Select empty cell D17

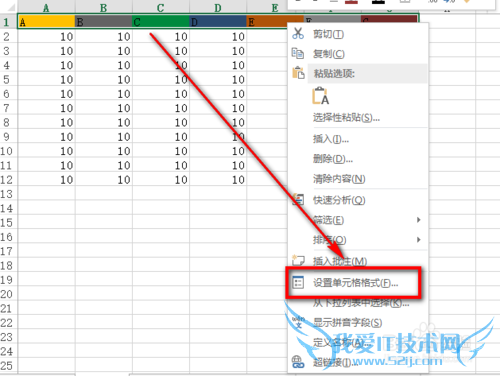[218, 251]
